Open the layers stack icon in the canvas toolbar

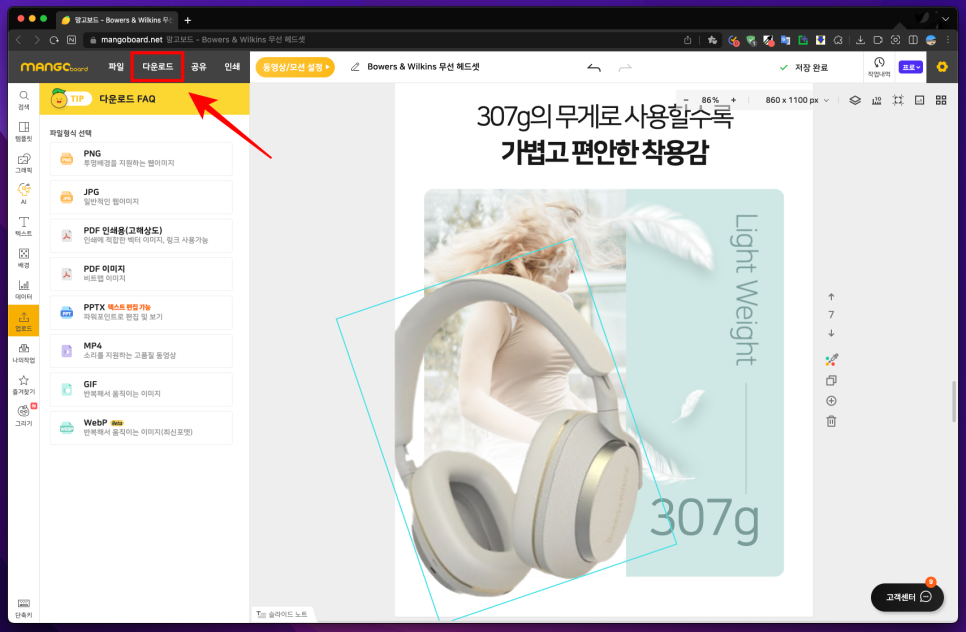point(855,100)
